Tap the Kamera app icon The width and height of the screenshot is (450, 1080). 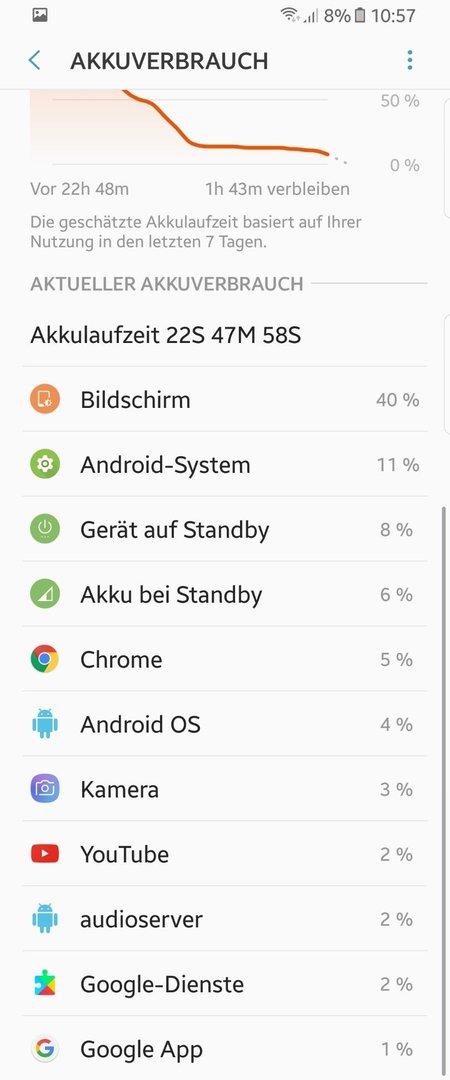pos(45,789)
